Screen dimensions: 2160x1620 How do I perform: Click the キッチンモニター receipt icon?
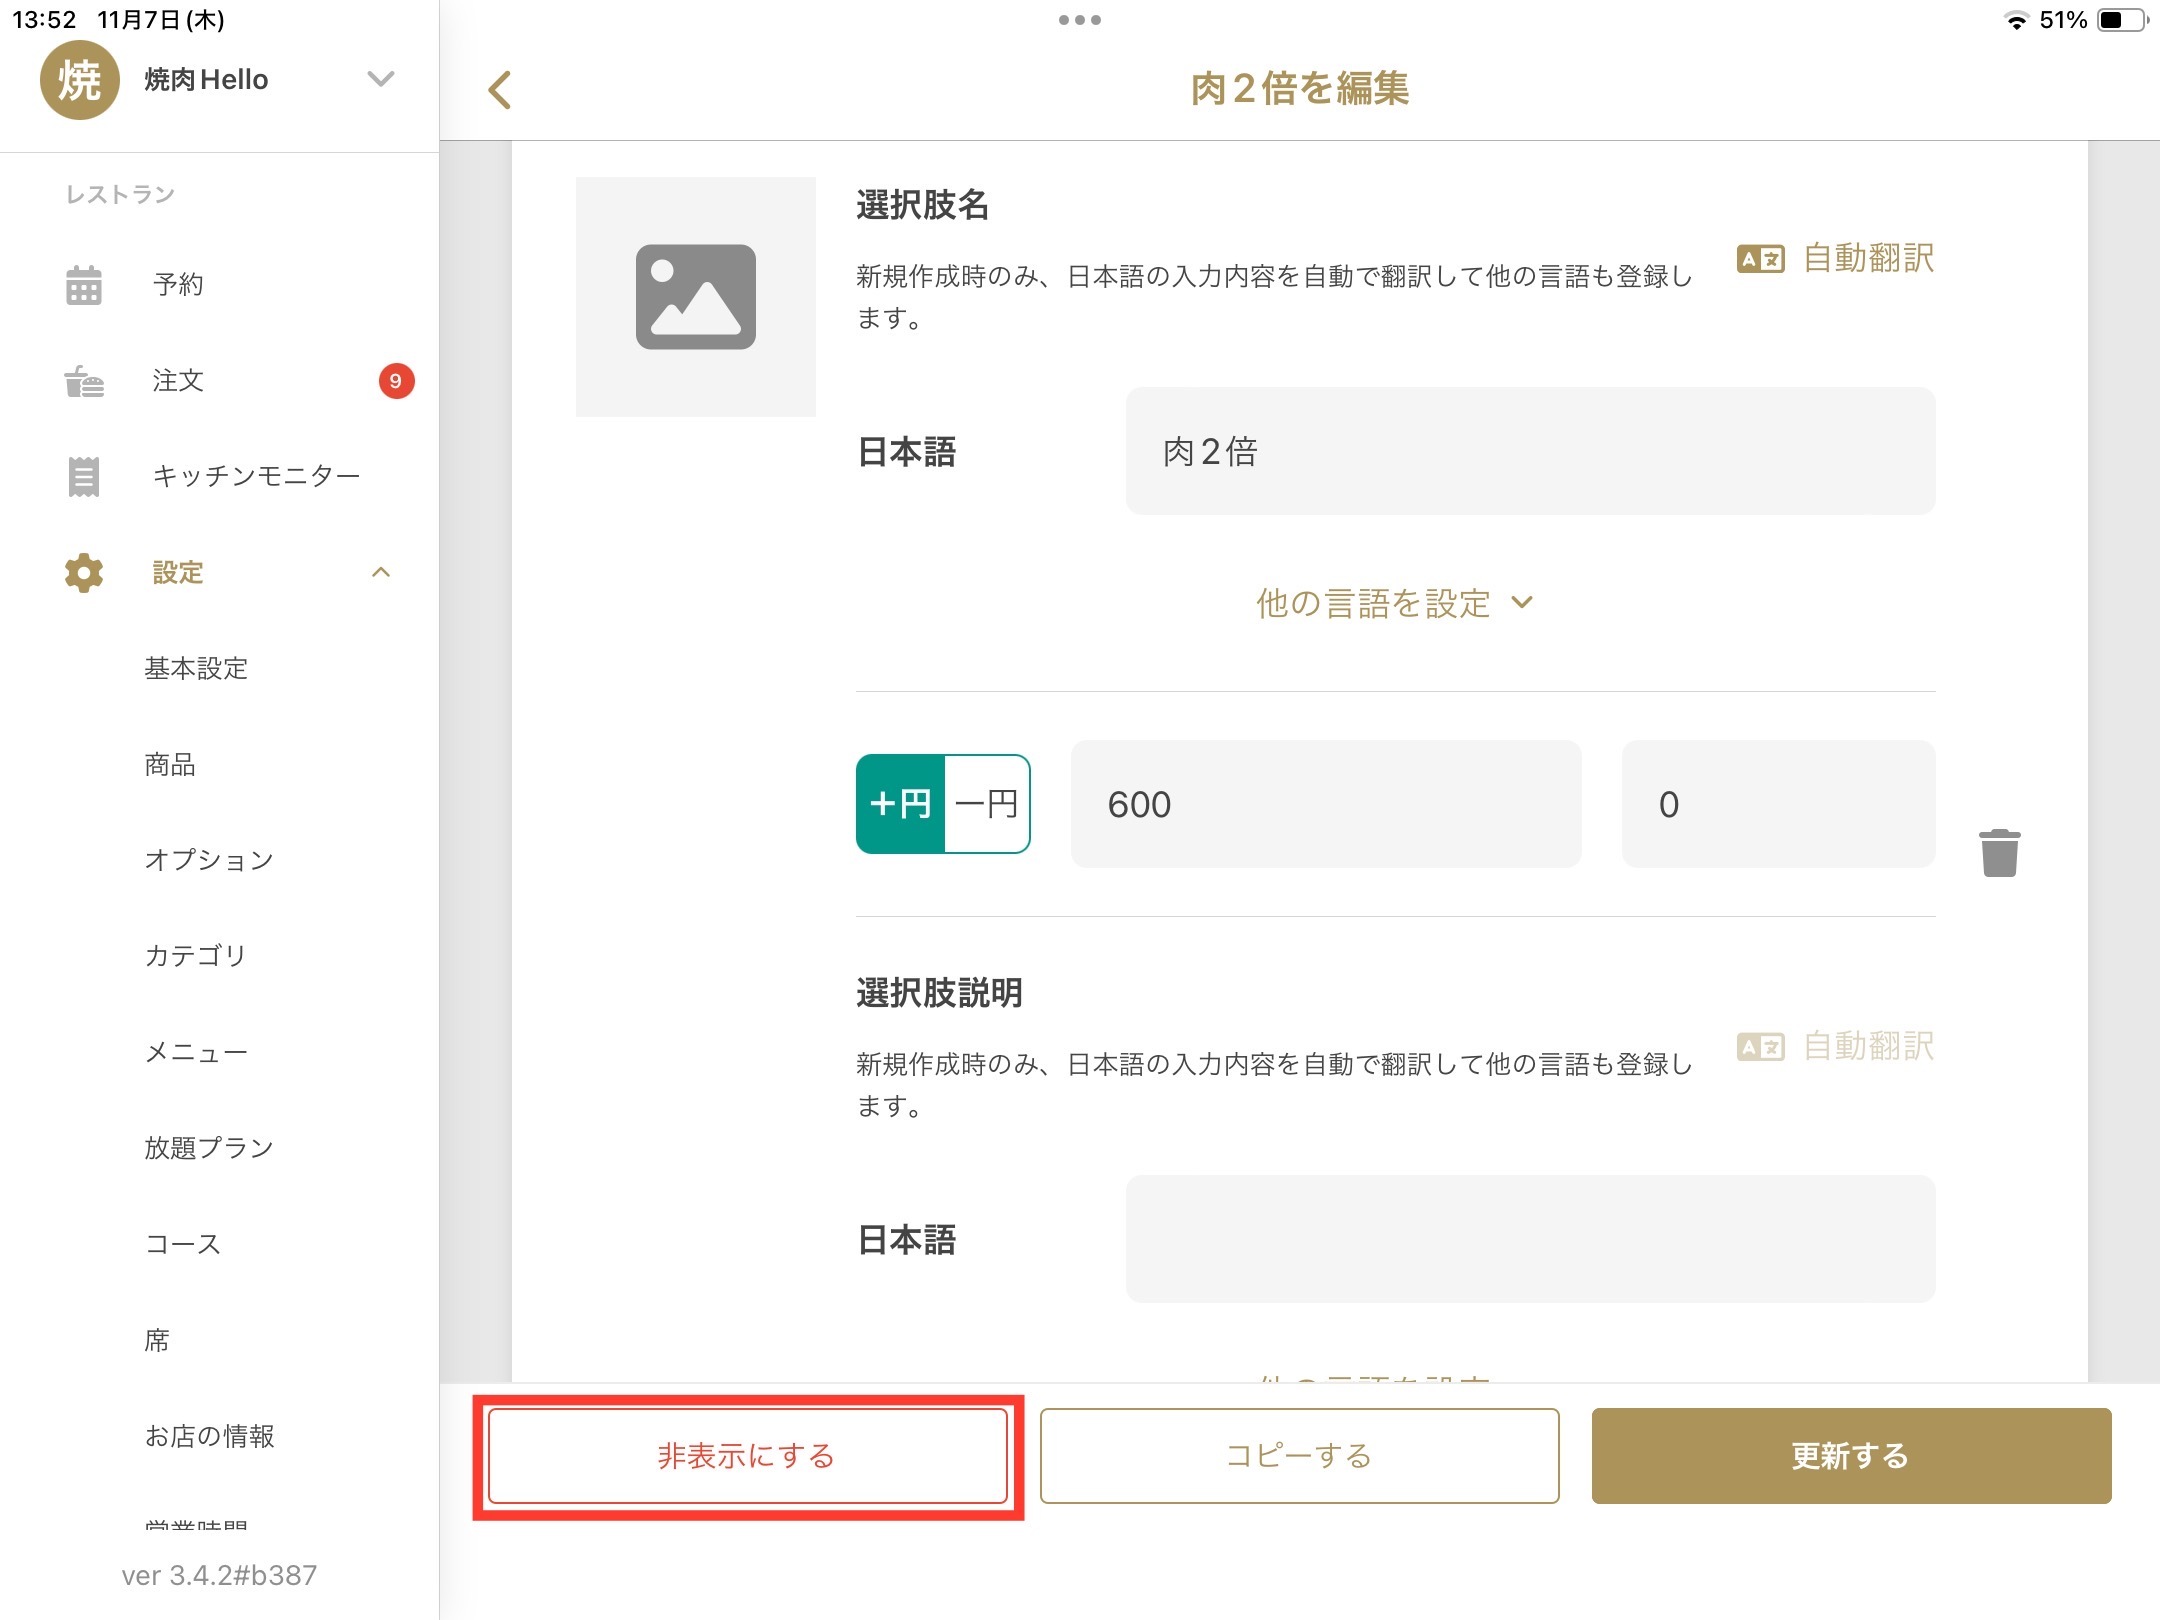84,476
